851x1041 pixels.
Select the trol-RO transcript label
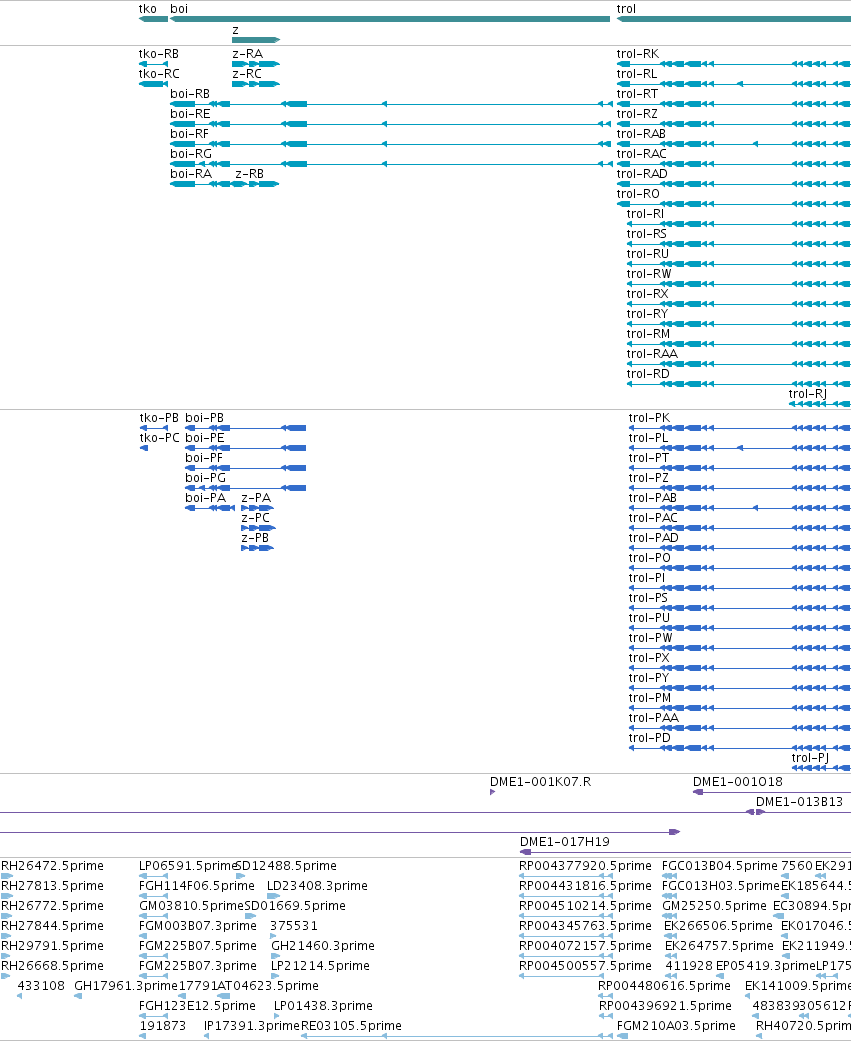[x=638, y=193]
